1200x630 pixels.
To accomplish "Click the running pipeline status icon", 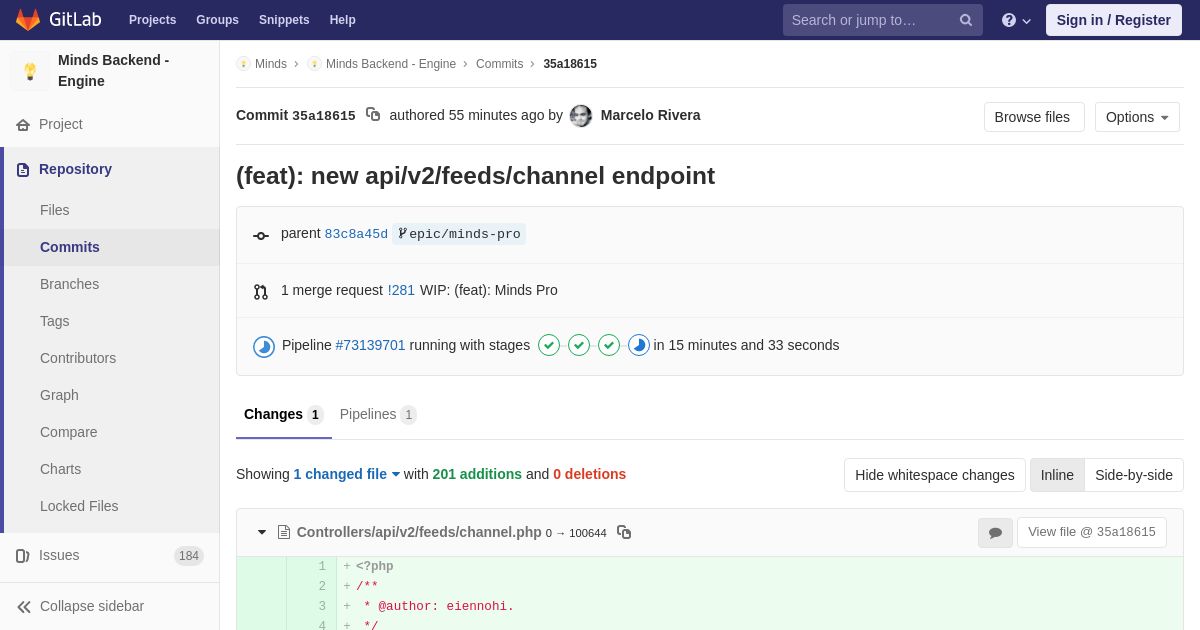I will click(264, 346).
